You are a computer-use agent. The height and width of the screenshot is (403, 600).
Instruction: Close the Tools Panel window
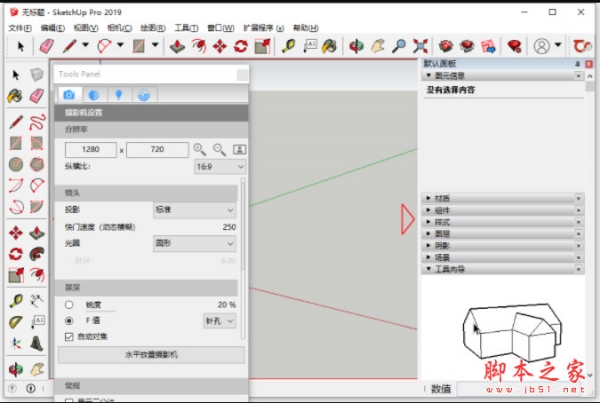click(242, 75)
